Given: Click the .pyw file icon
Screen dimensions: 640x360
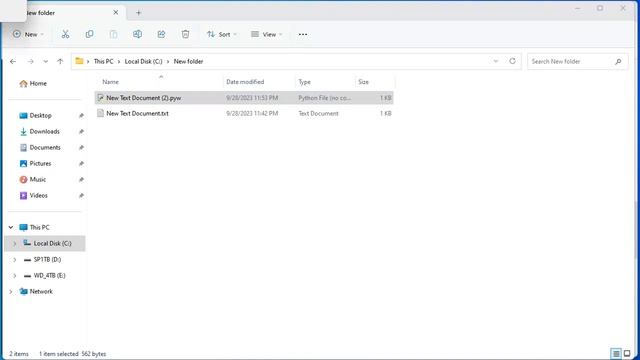Looking at the screenshot, I should pos(100,98).
